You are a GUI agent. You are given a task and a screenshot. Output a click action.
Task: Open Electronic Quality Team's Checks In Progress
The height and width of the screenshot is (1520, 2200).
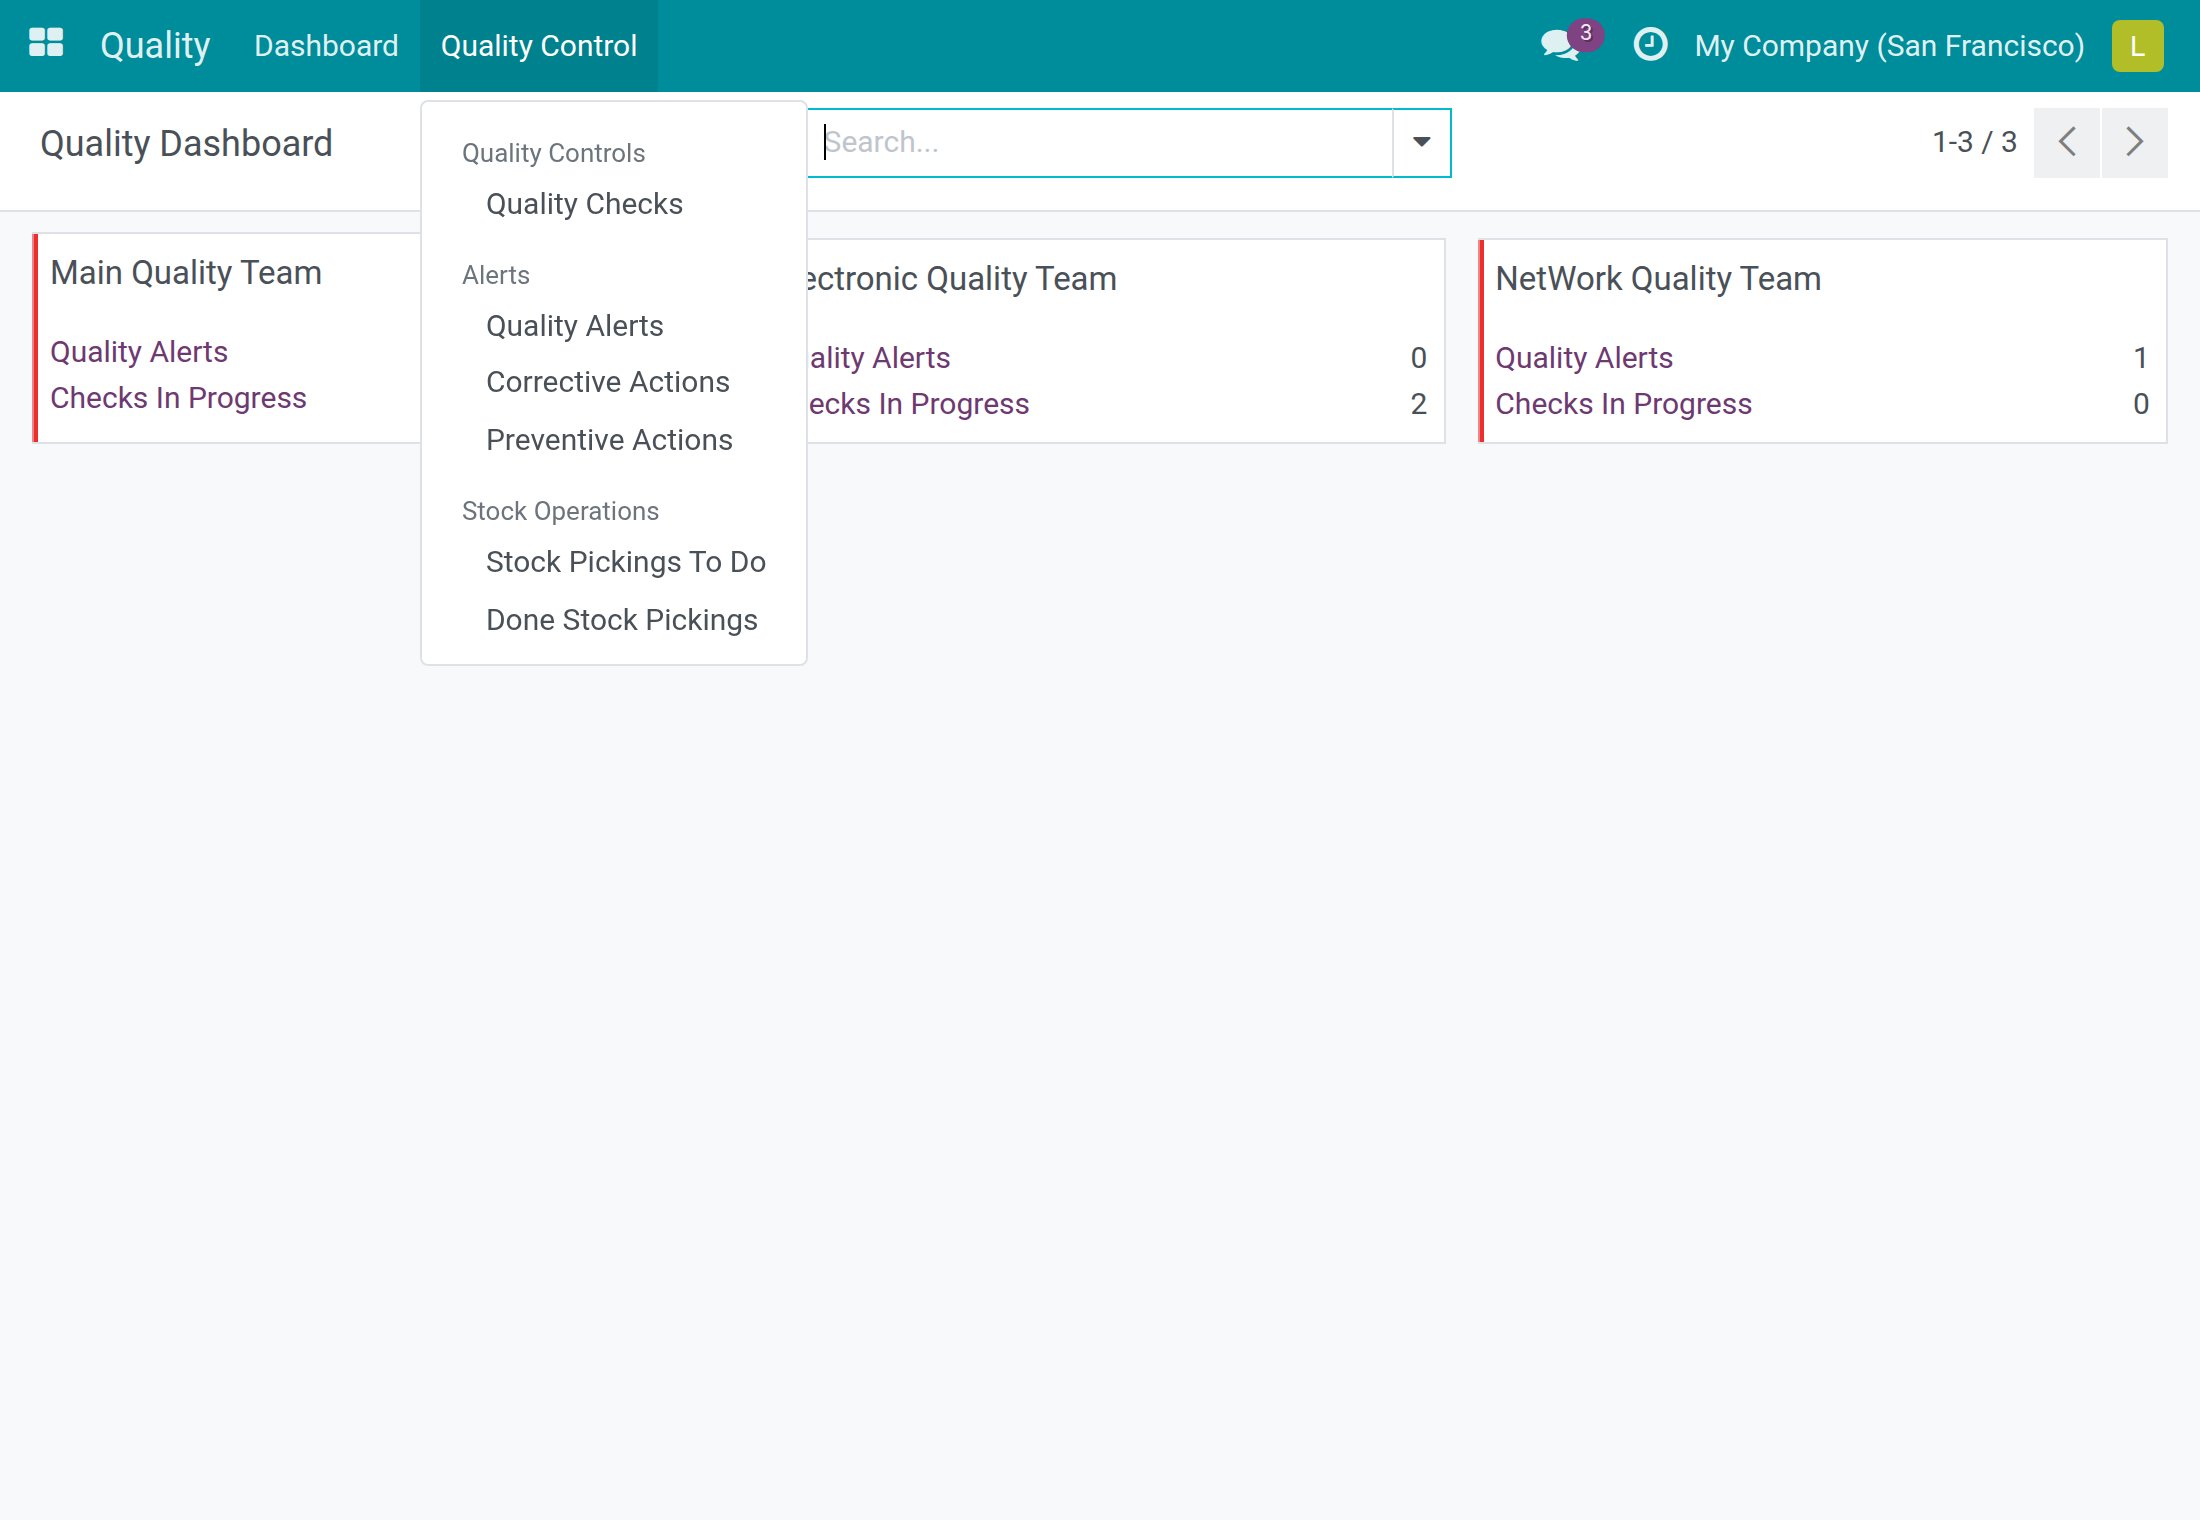tap(918, 404)
